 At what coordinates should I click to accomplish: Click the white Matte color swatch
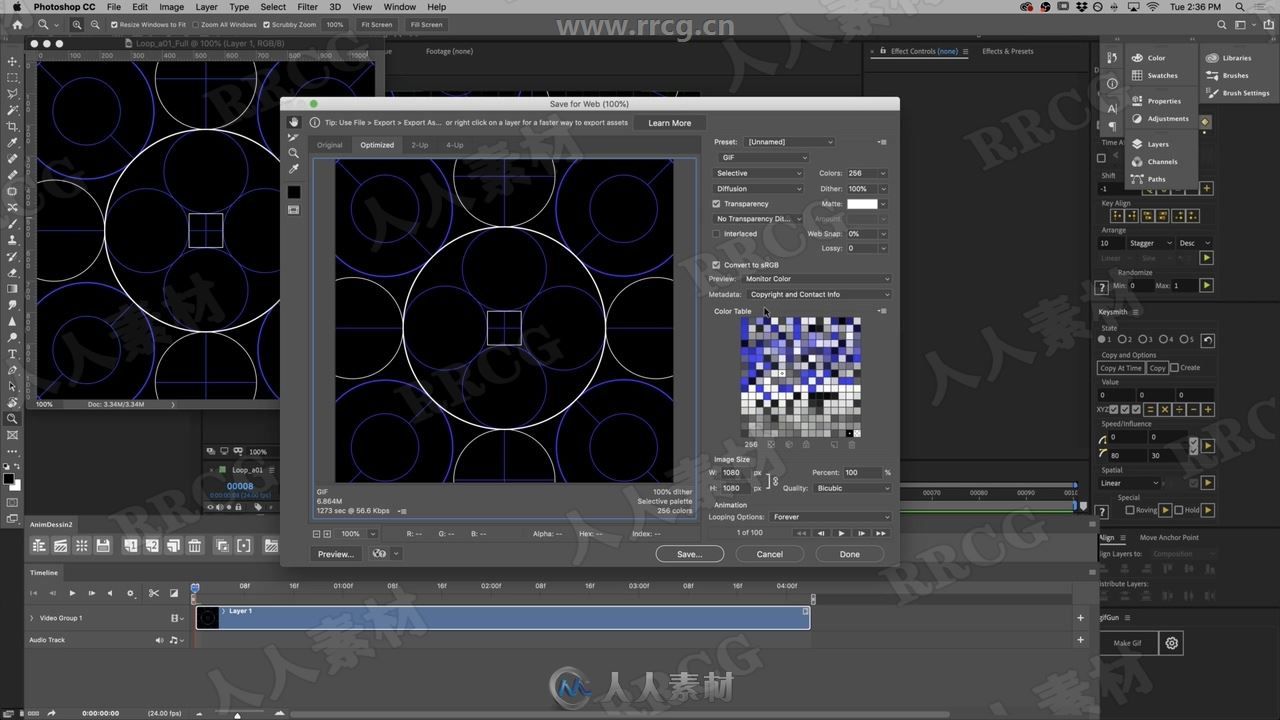coord(862,204)
